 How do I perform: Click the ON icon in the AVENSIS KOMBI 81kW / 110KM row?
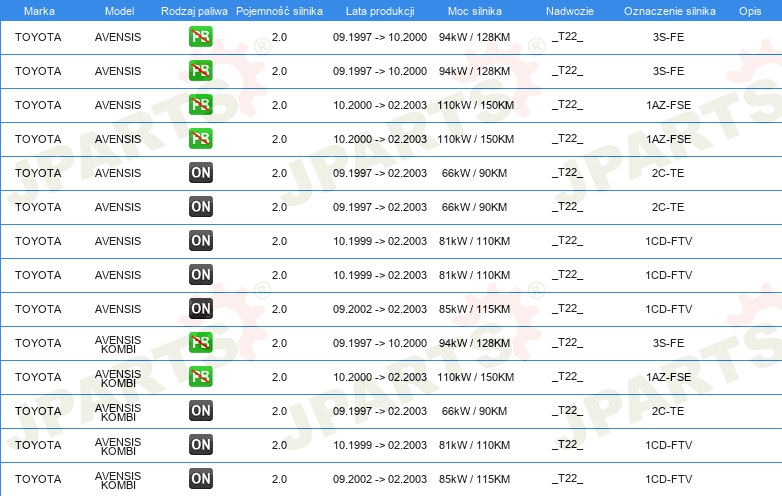pyautogui.click(x=201, y=445)
